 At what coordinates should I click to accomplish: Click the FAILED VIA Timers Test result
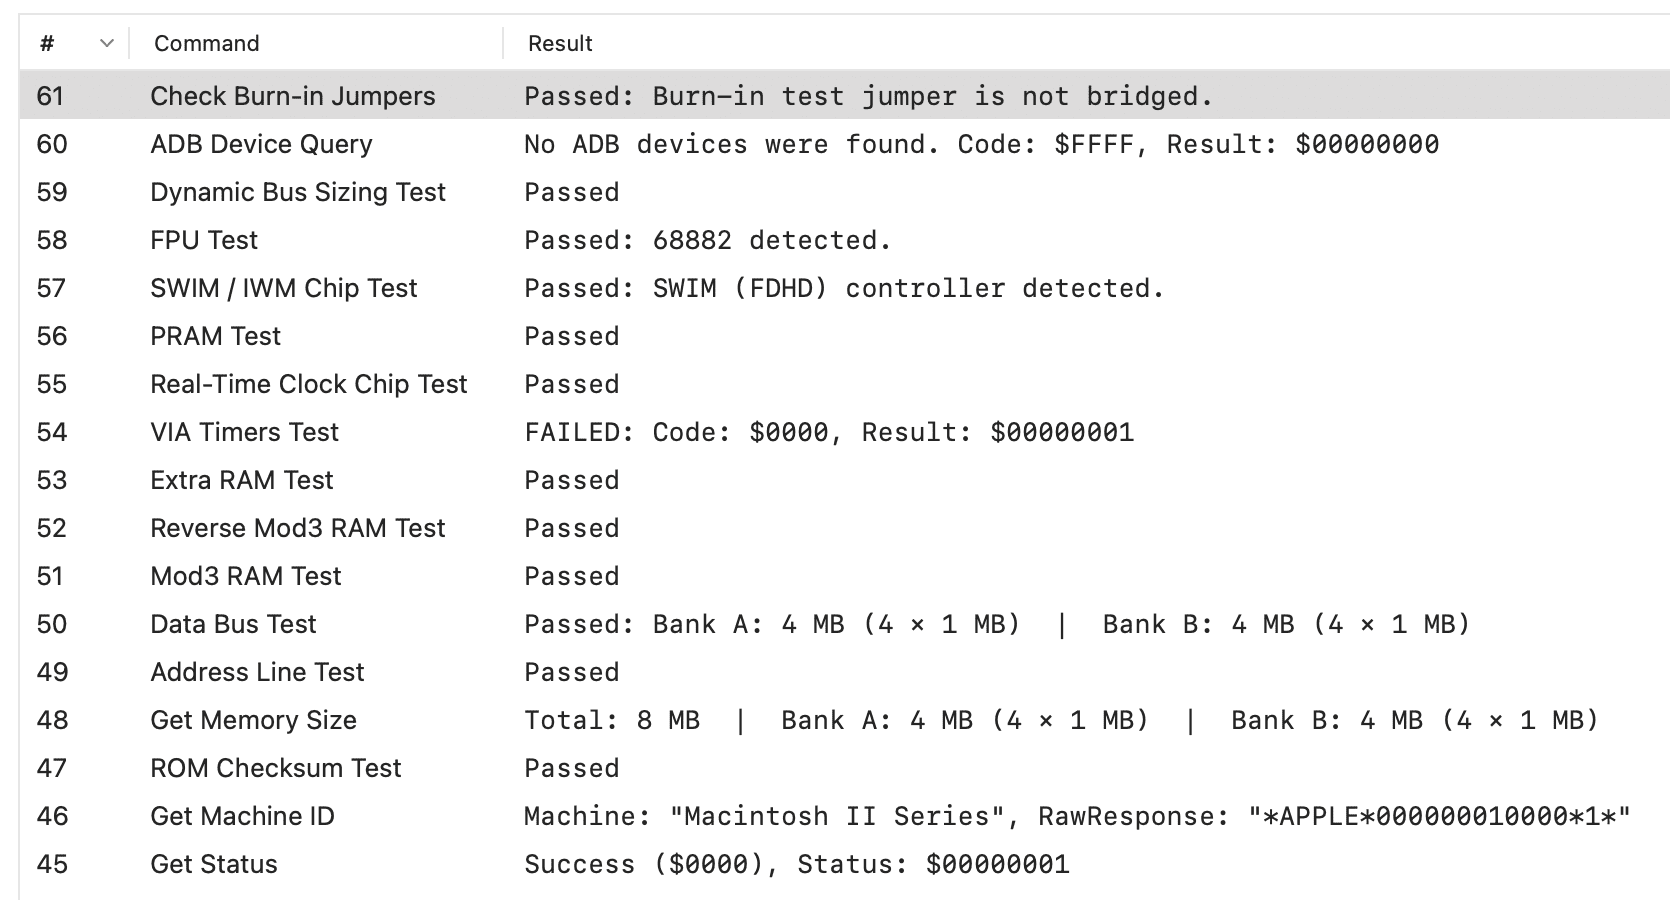tap(829, 432)
